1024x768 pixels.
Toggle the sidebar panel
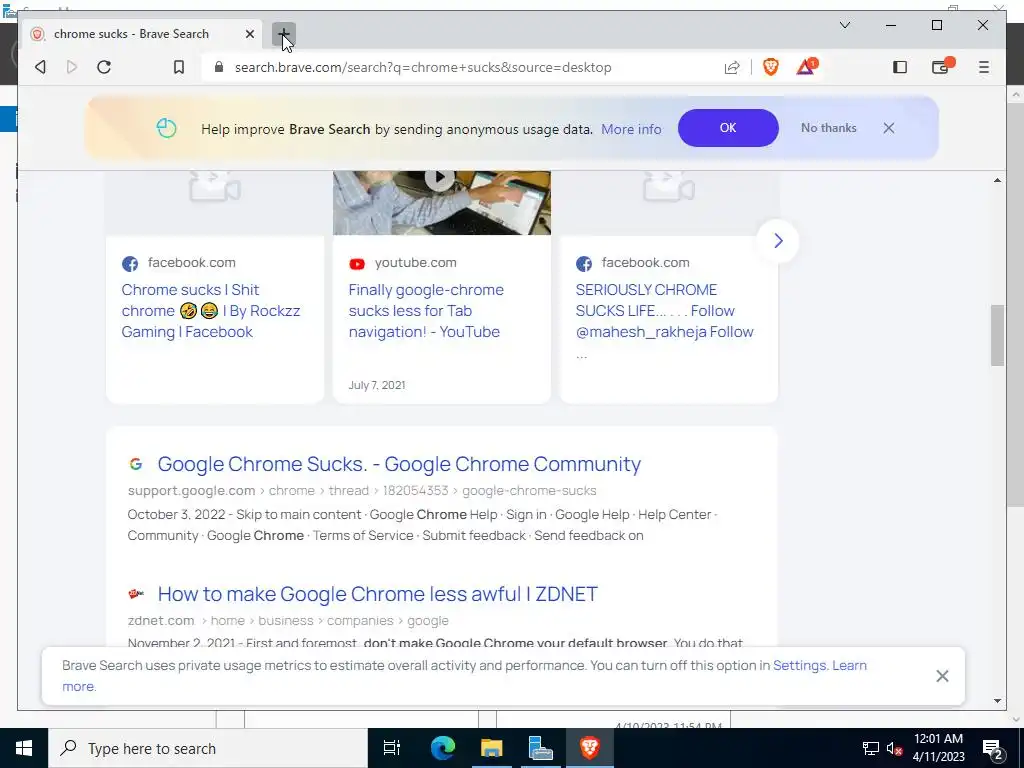point(900,67)
